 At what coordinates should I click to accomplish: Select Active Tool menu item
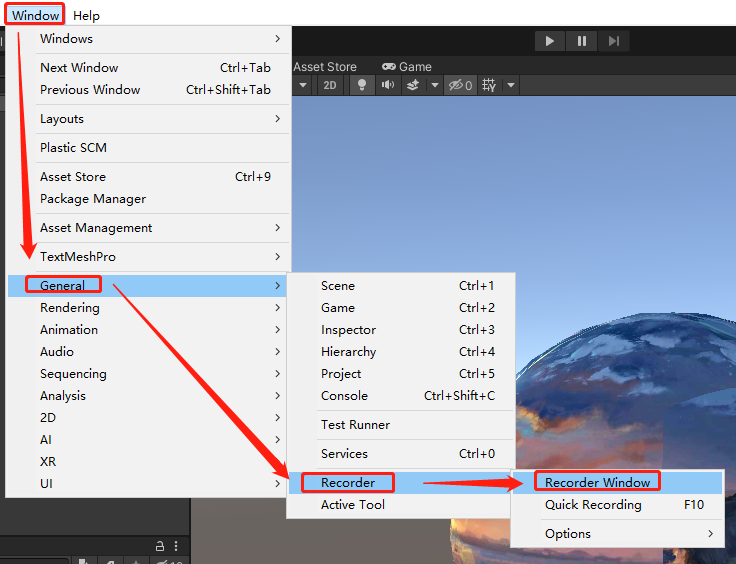401,505
